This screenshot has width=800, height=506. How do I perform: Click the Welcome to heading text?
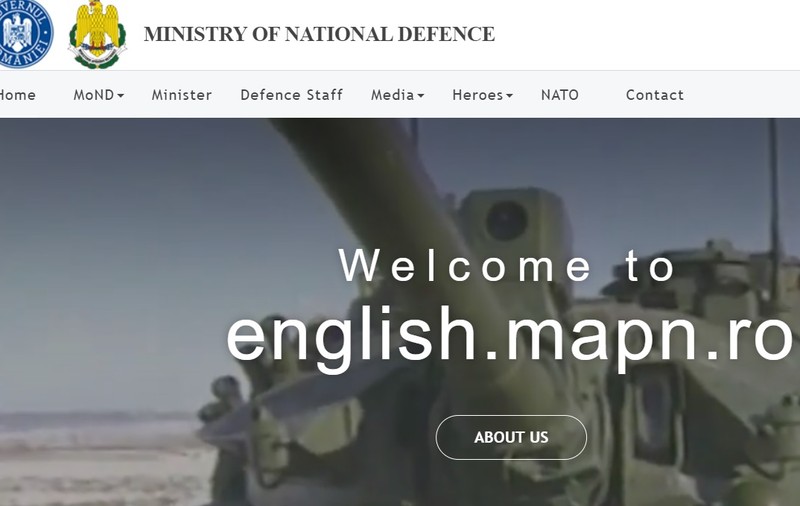(x=507, y=266)
